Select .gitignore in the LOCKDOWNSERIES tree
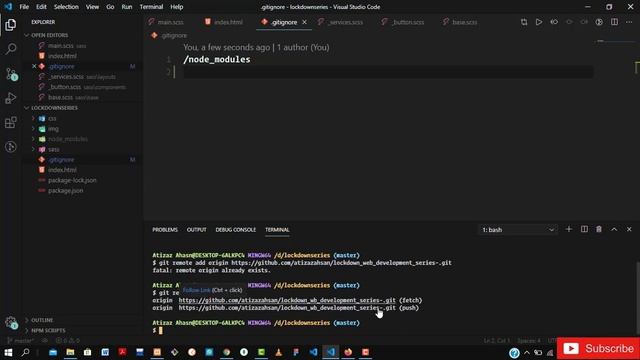This screenshot has width=640, height=360. pyautogui.click(x=61, y=160)
